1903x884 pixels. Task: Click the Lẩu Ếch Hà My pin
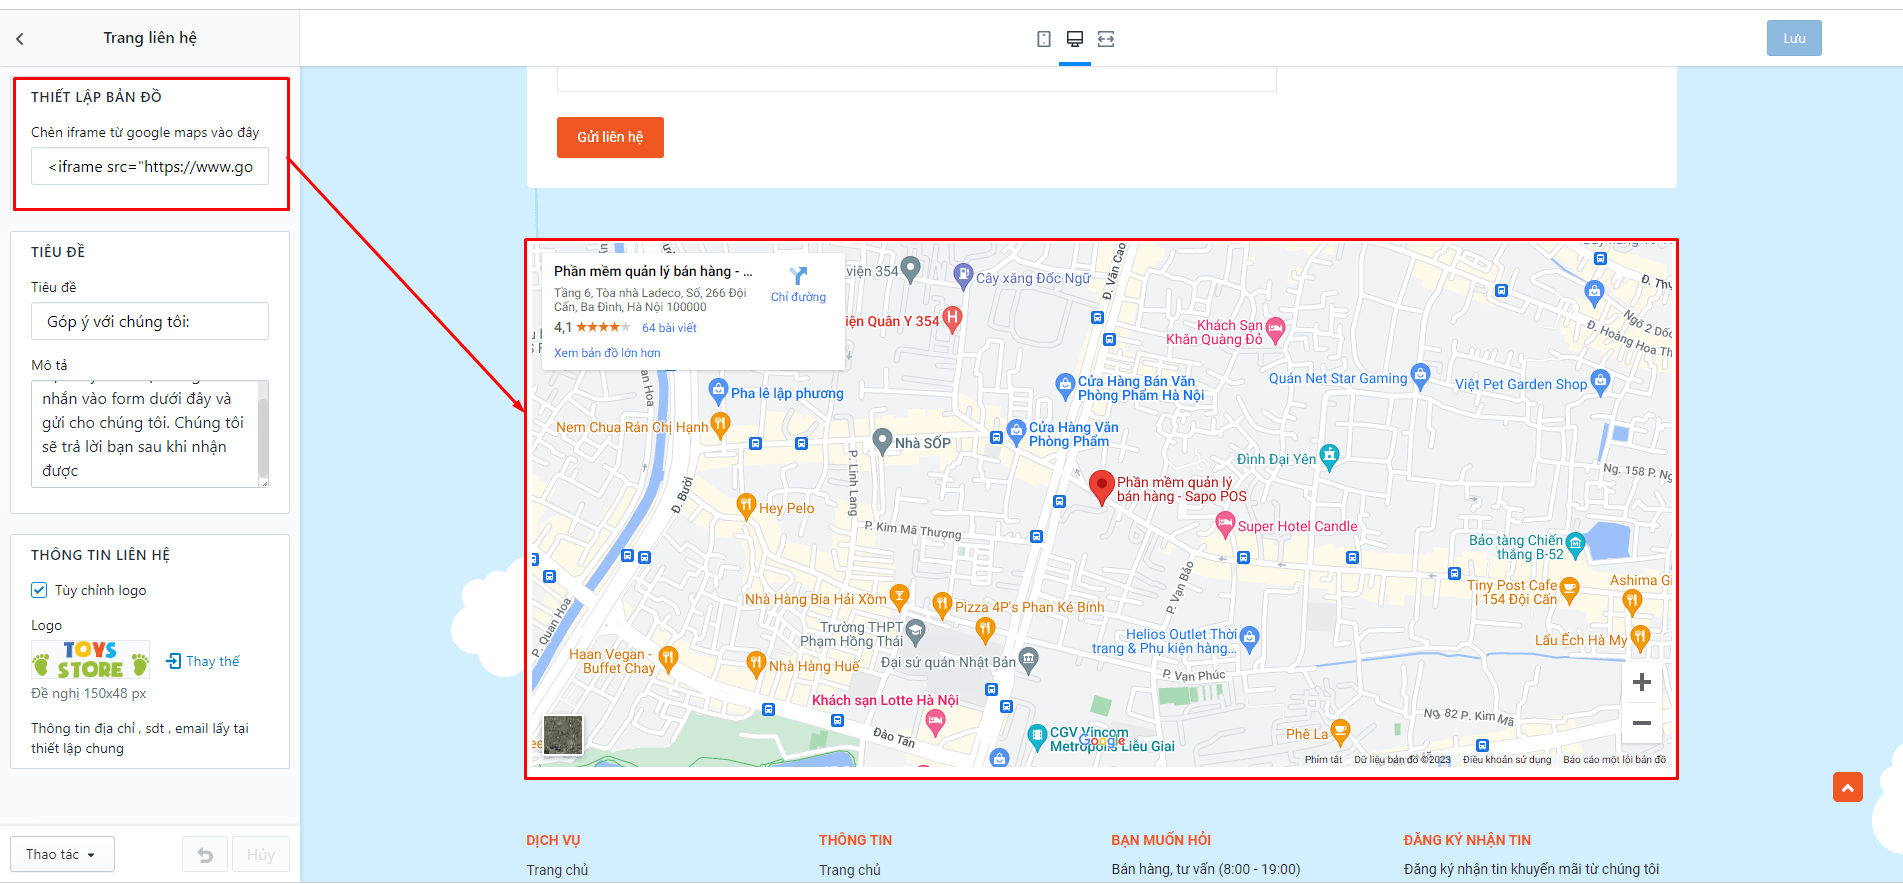tap(1640, 636)
